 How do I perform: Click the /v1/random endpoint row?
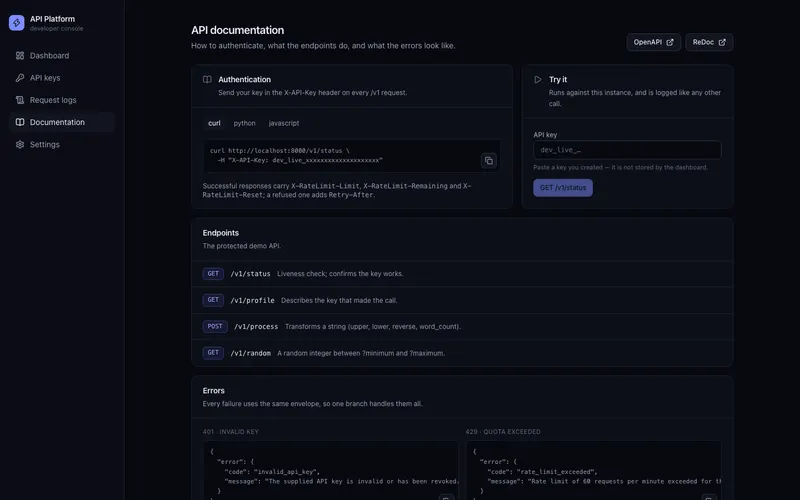click(x=462, y=353)
